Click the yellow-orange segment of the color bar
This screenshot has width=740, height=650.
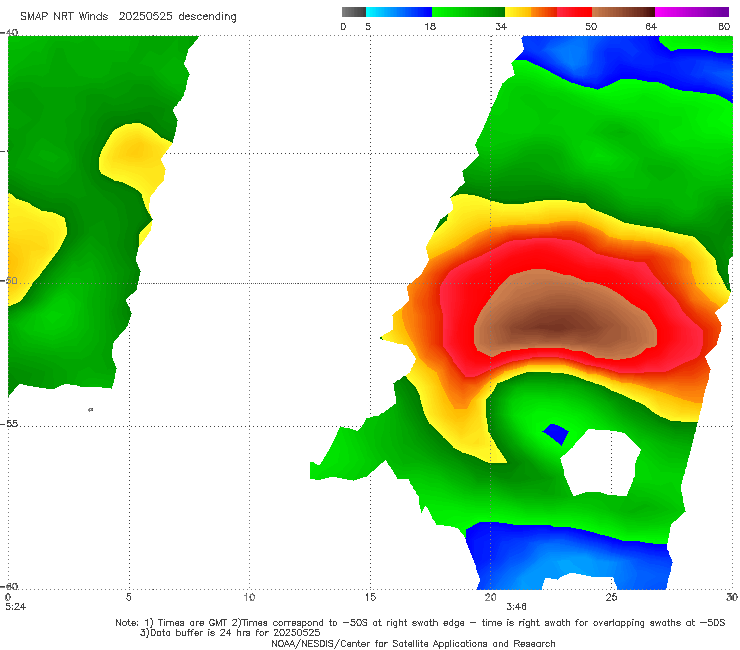pos(530,12)
